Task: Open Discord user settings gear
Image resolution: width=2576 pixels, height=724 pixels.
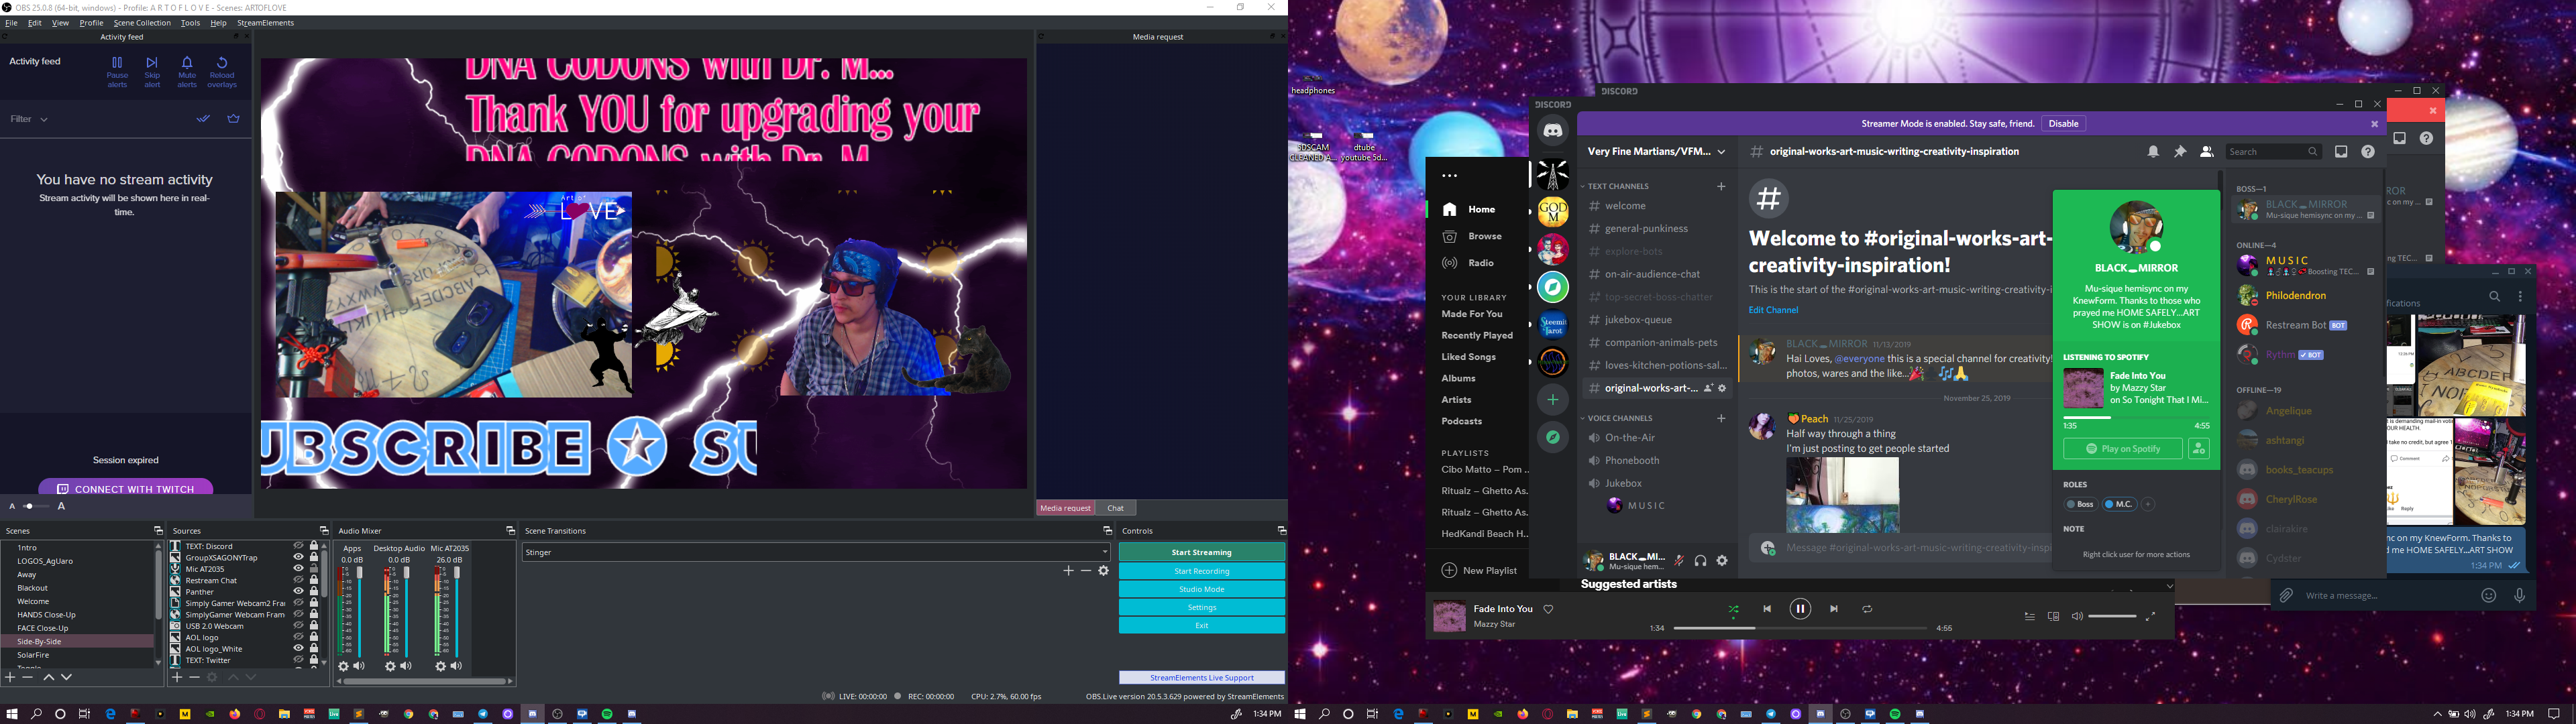Action: coord(1722,561)
